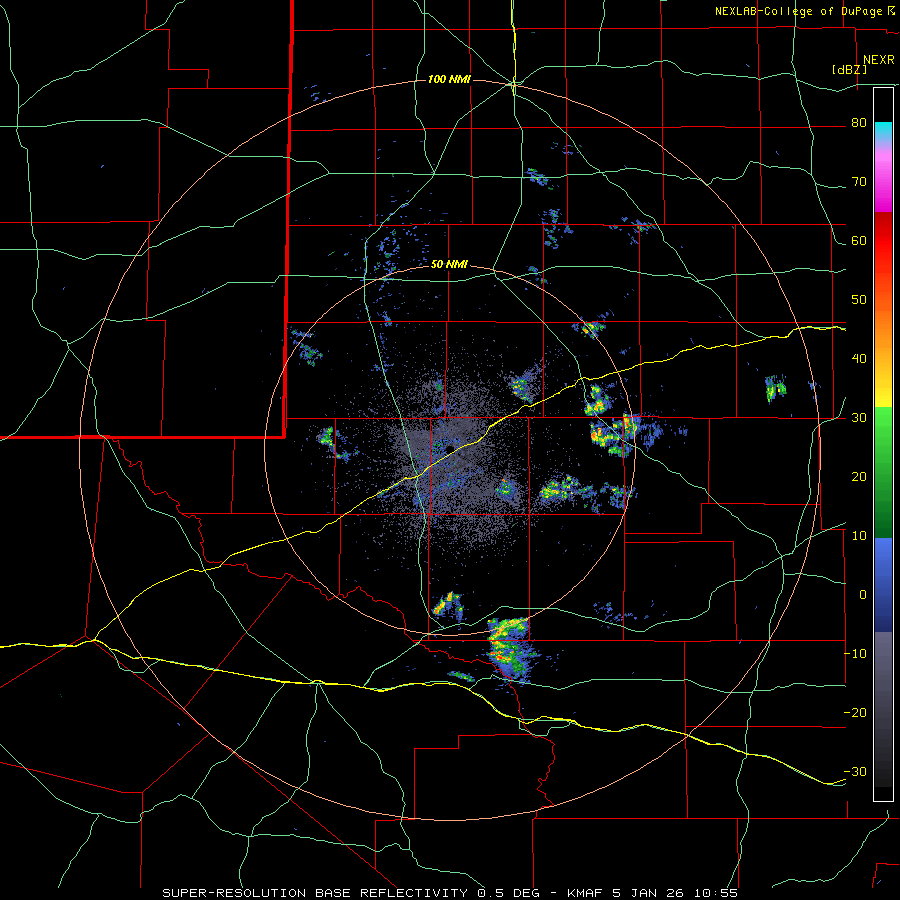Click the NEXR label above the legend

879,60
